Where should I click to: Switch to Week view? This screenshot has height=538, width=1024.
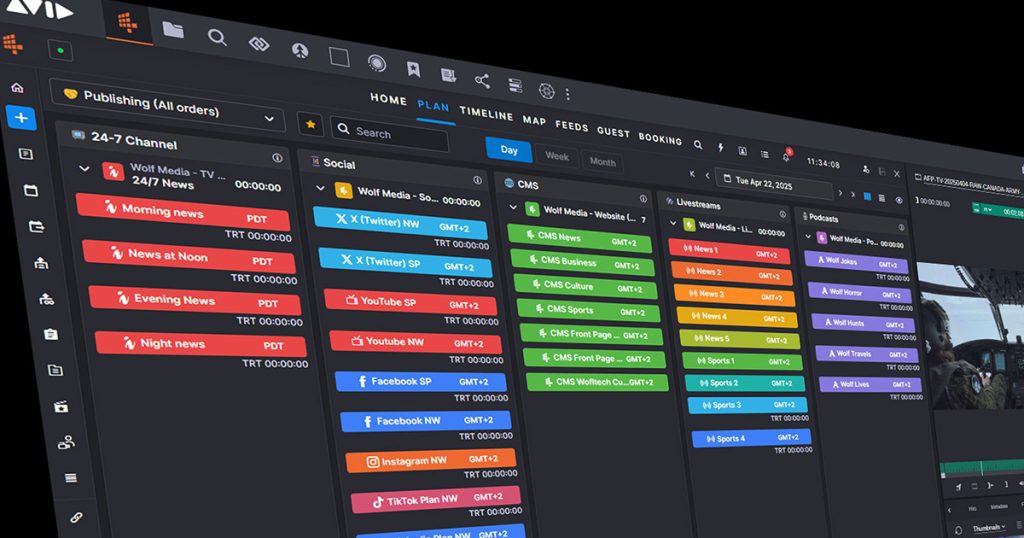557,156
